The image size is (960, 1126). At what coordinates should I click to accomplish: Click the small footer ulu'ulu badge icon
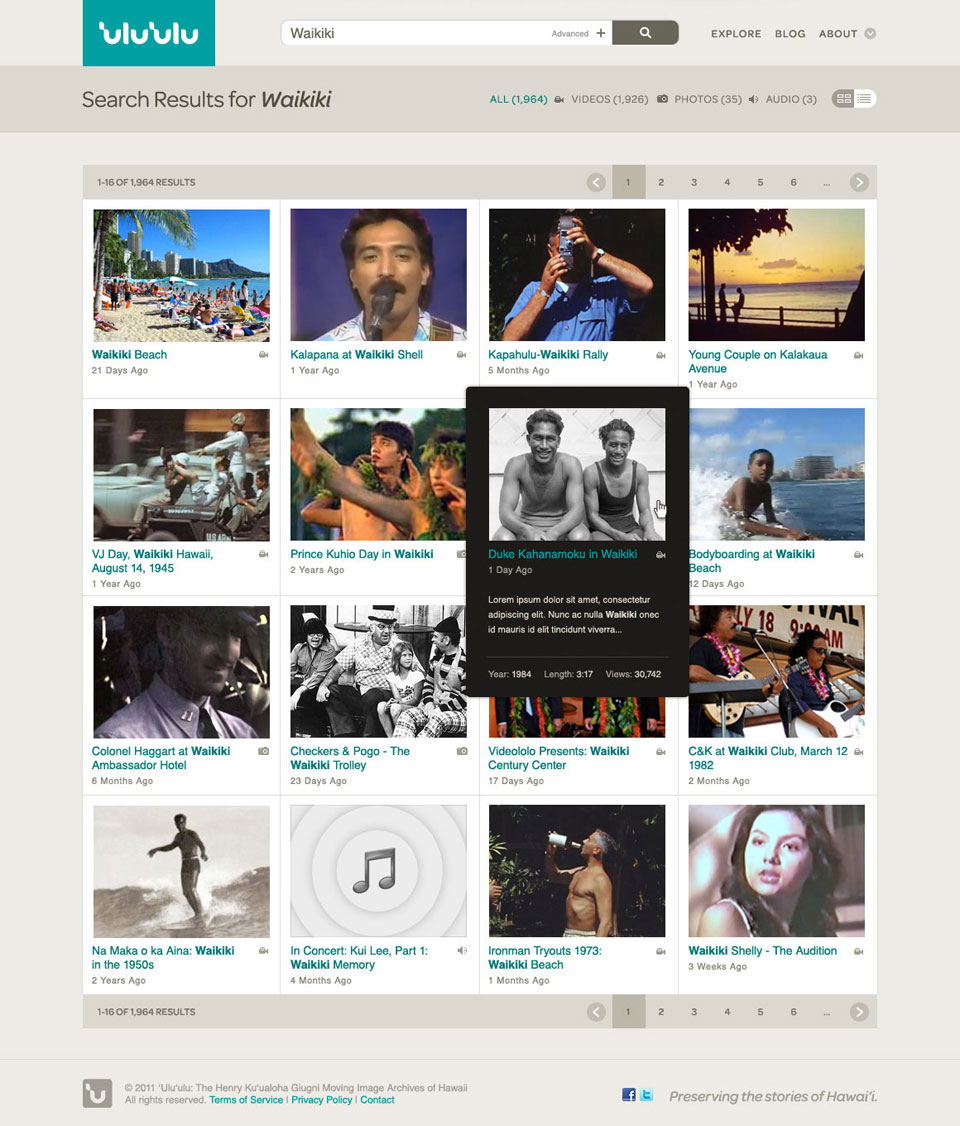coord(97,1094)
